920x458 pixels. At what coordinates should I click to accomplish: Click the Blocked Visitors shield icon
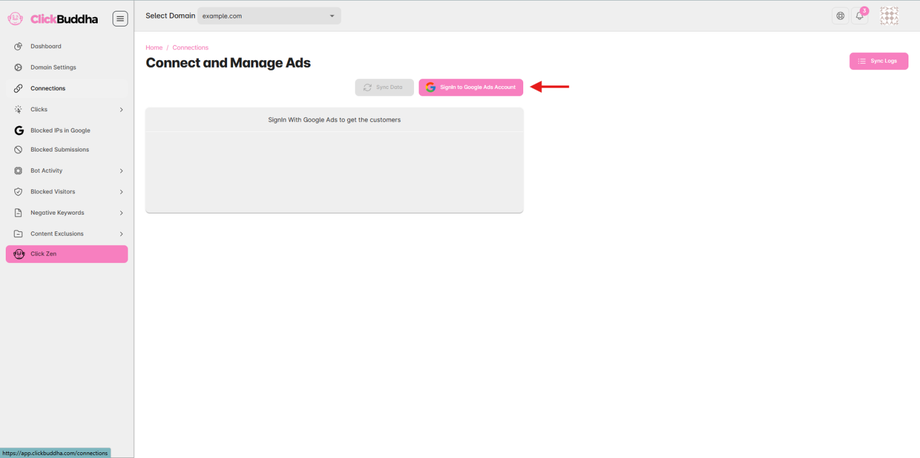(x=18, y=192)
